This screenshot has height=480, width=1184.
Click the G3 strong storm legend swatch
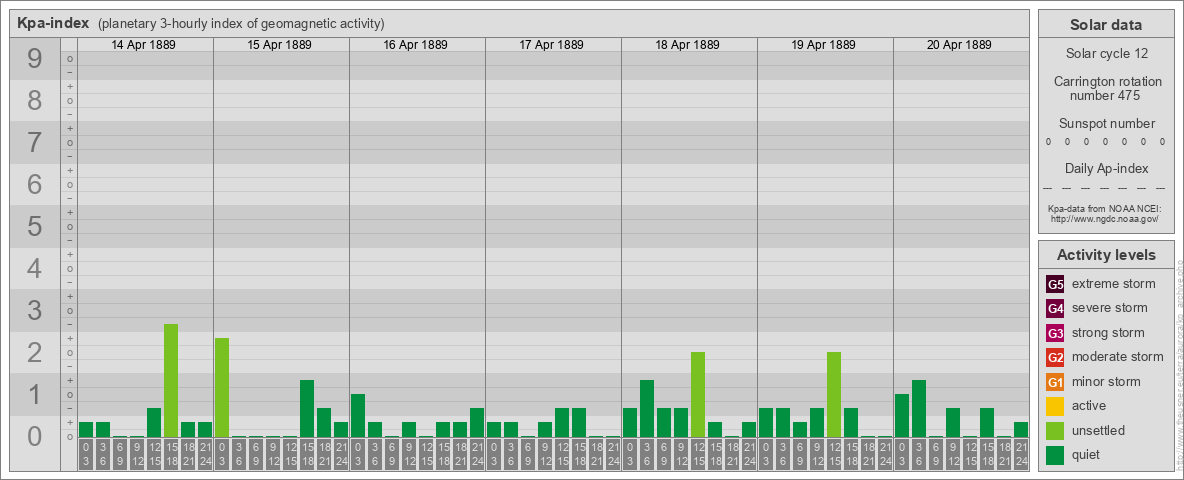[x=1055, y=333]
